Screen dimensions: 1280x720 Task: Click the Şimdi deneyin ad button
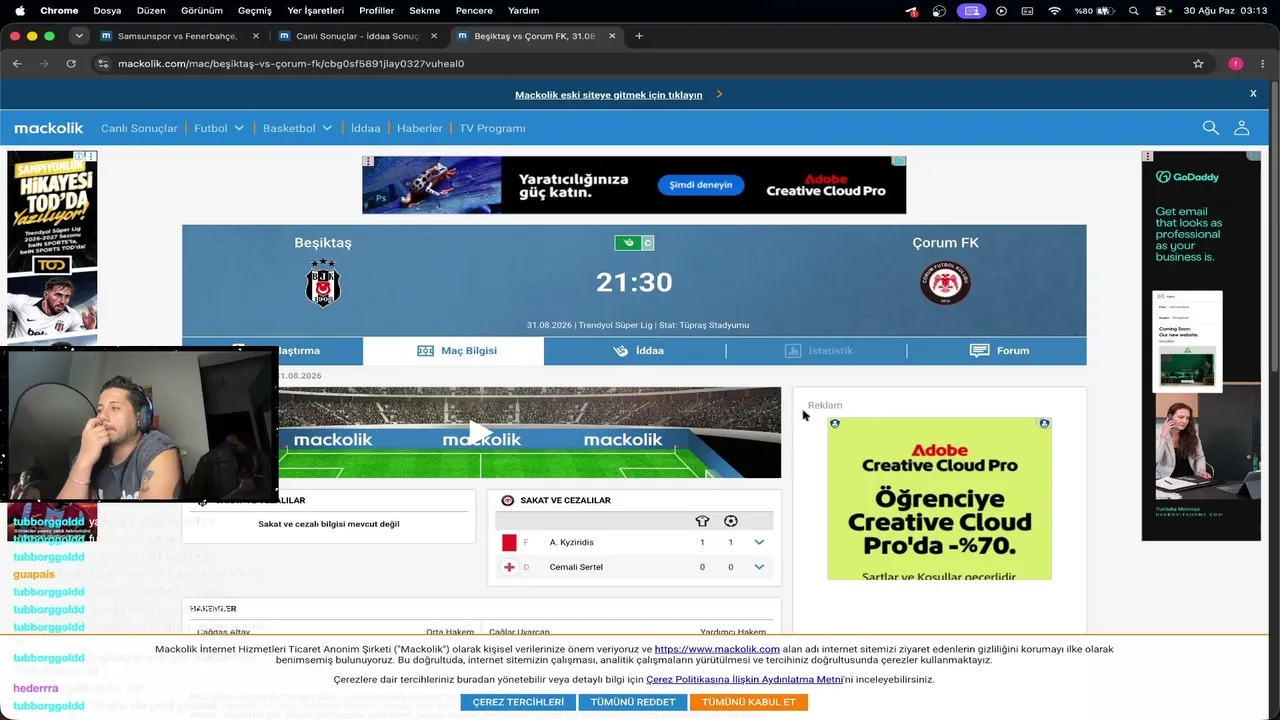pyautogui.click(x=701, y=185)
